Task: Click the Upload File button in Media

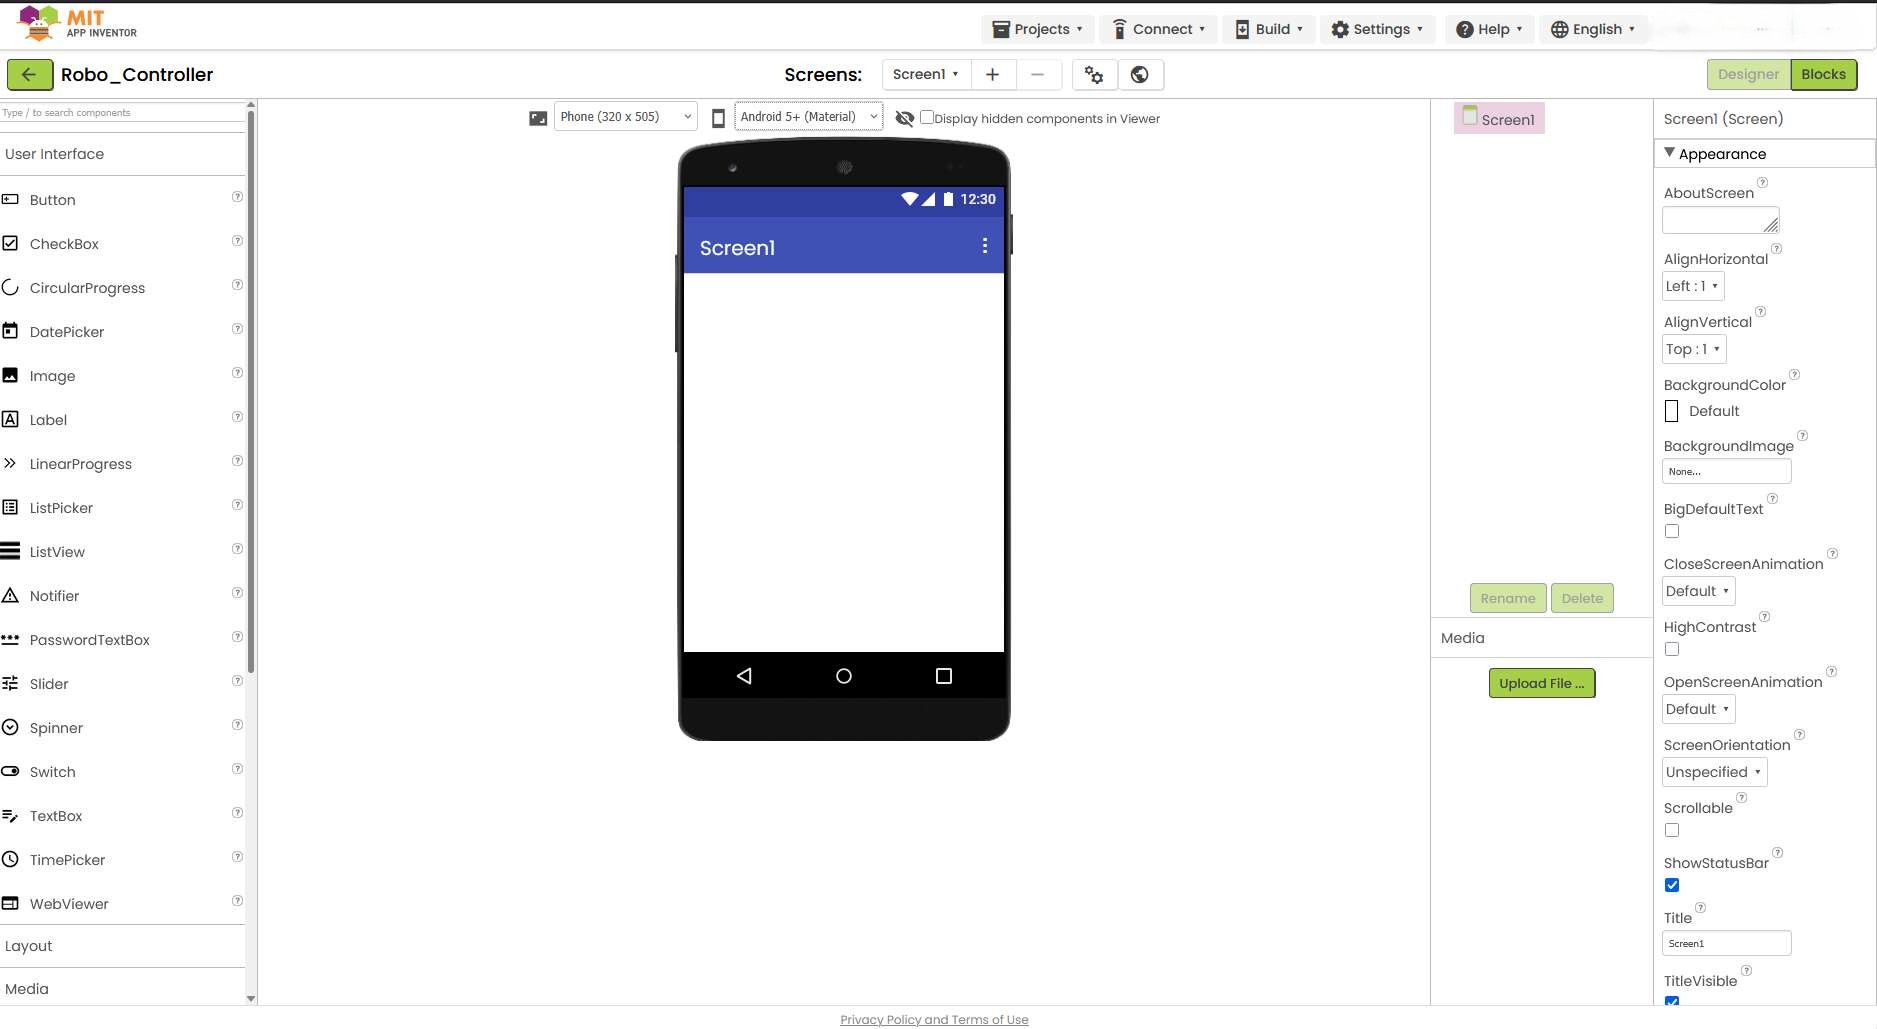Action: [x=1542, y=683]
